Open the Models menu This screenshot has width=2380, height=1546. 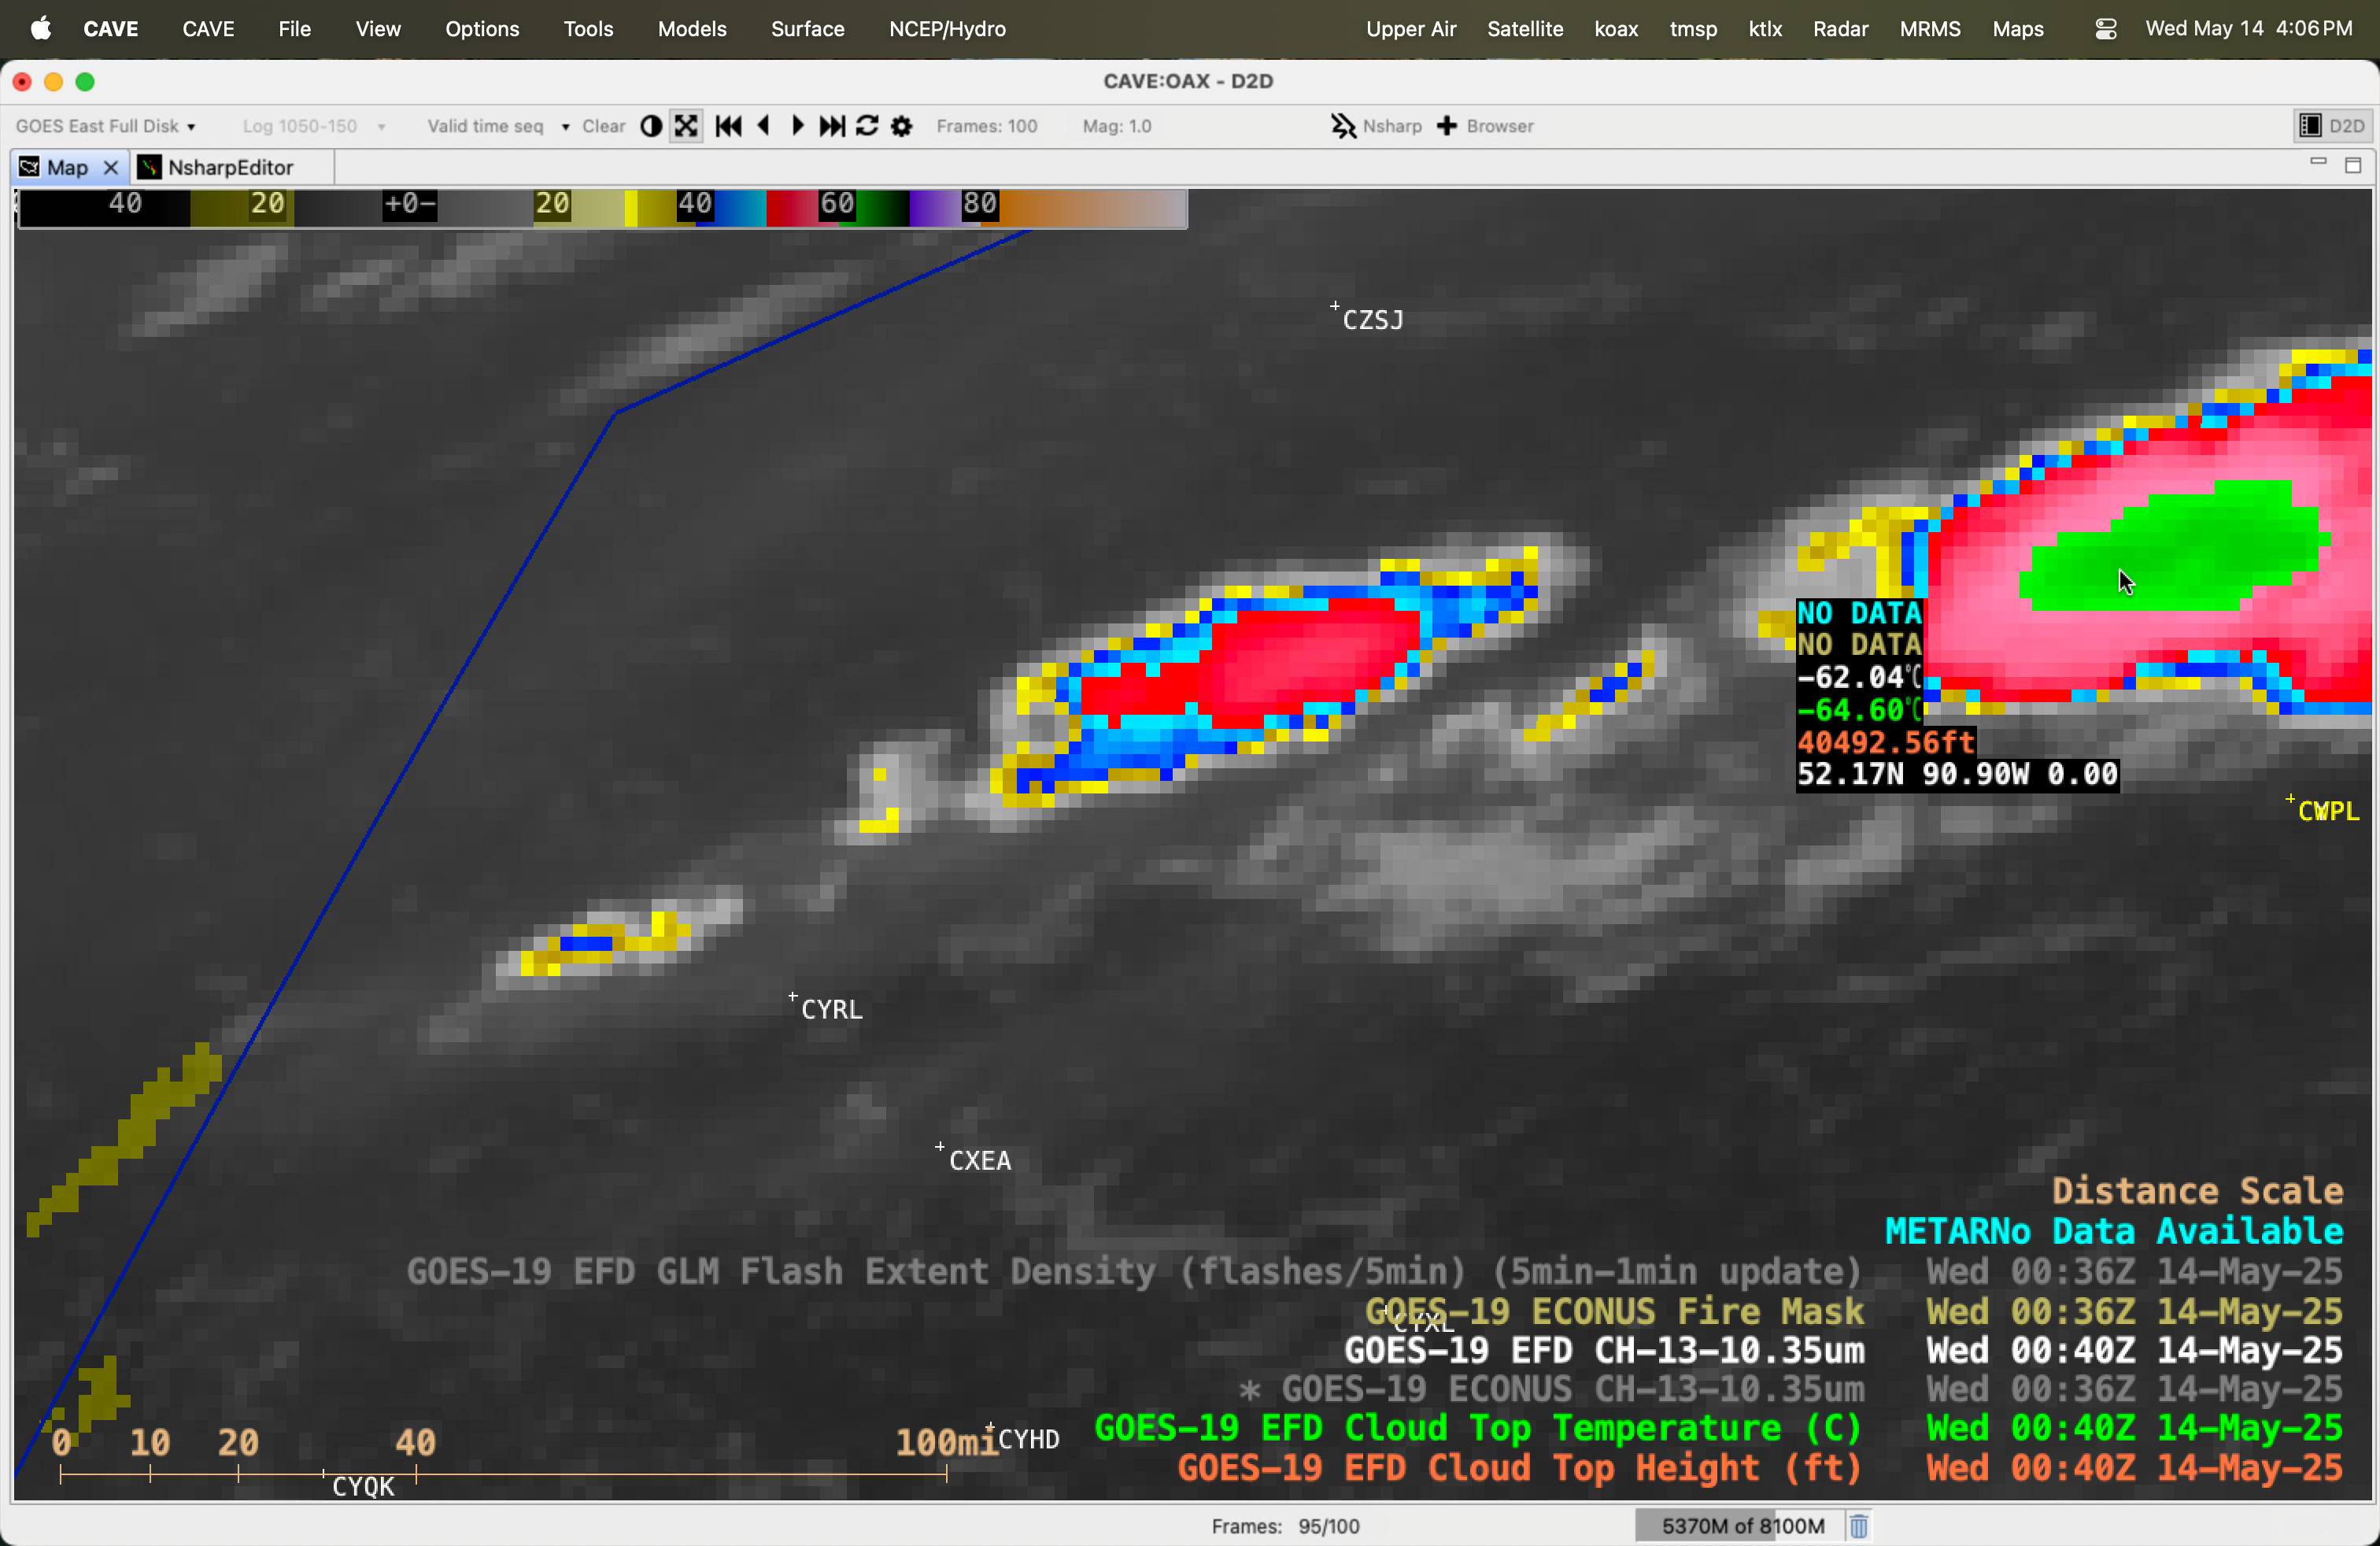(692, 29)
